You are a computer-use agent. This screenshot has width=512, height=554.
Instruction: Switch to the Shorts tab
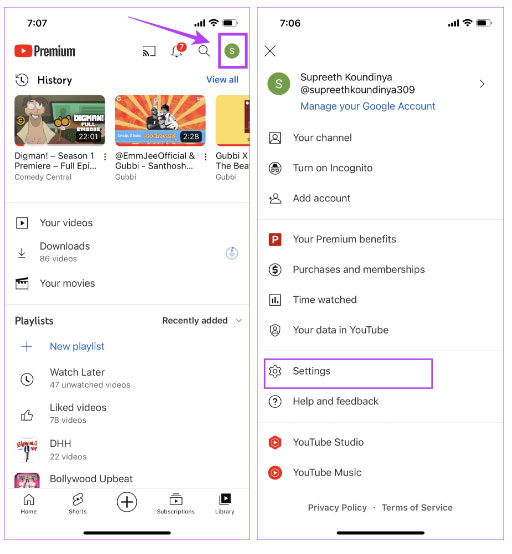point(77,503)
